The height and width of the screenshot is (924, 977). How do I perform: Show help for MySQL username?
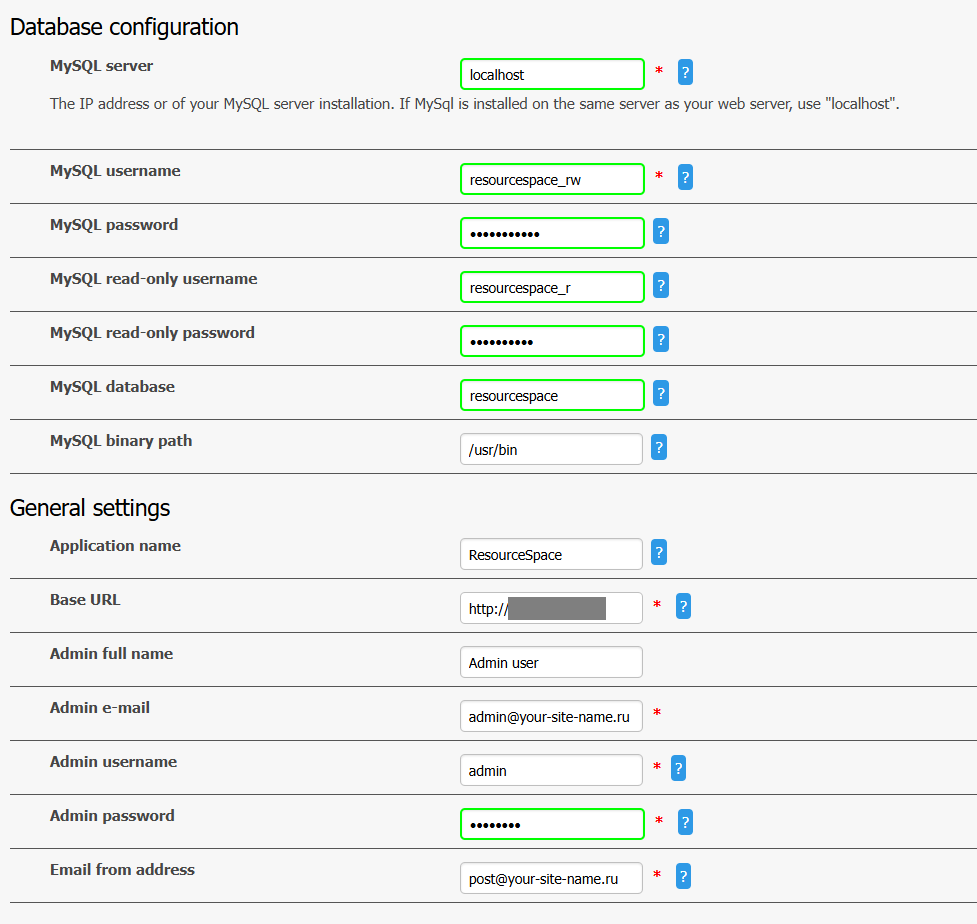[x=685, y=178]
